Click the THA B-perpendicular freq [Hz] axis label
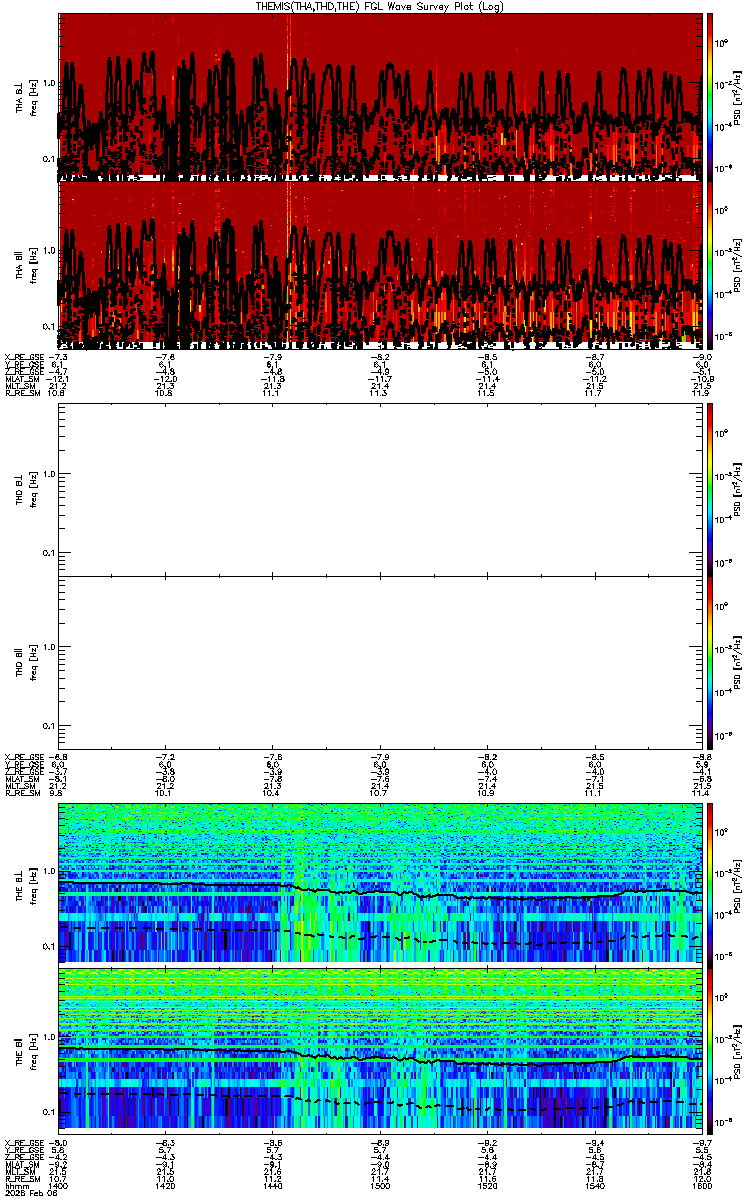 click(33, 96)
